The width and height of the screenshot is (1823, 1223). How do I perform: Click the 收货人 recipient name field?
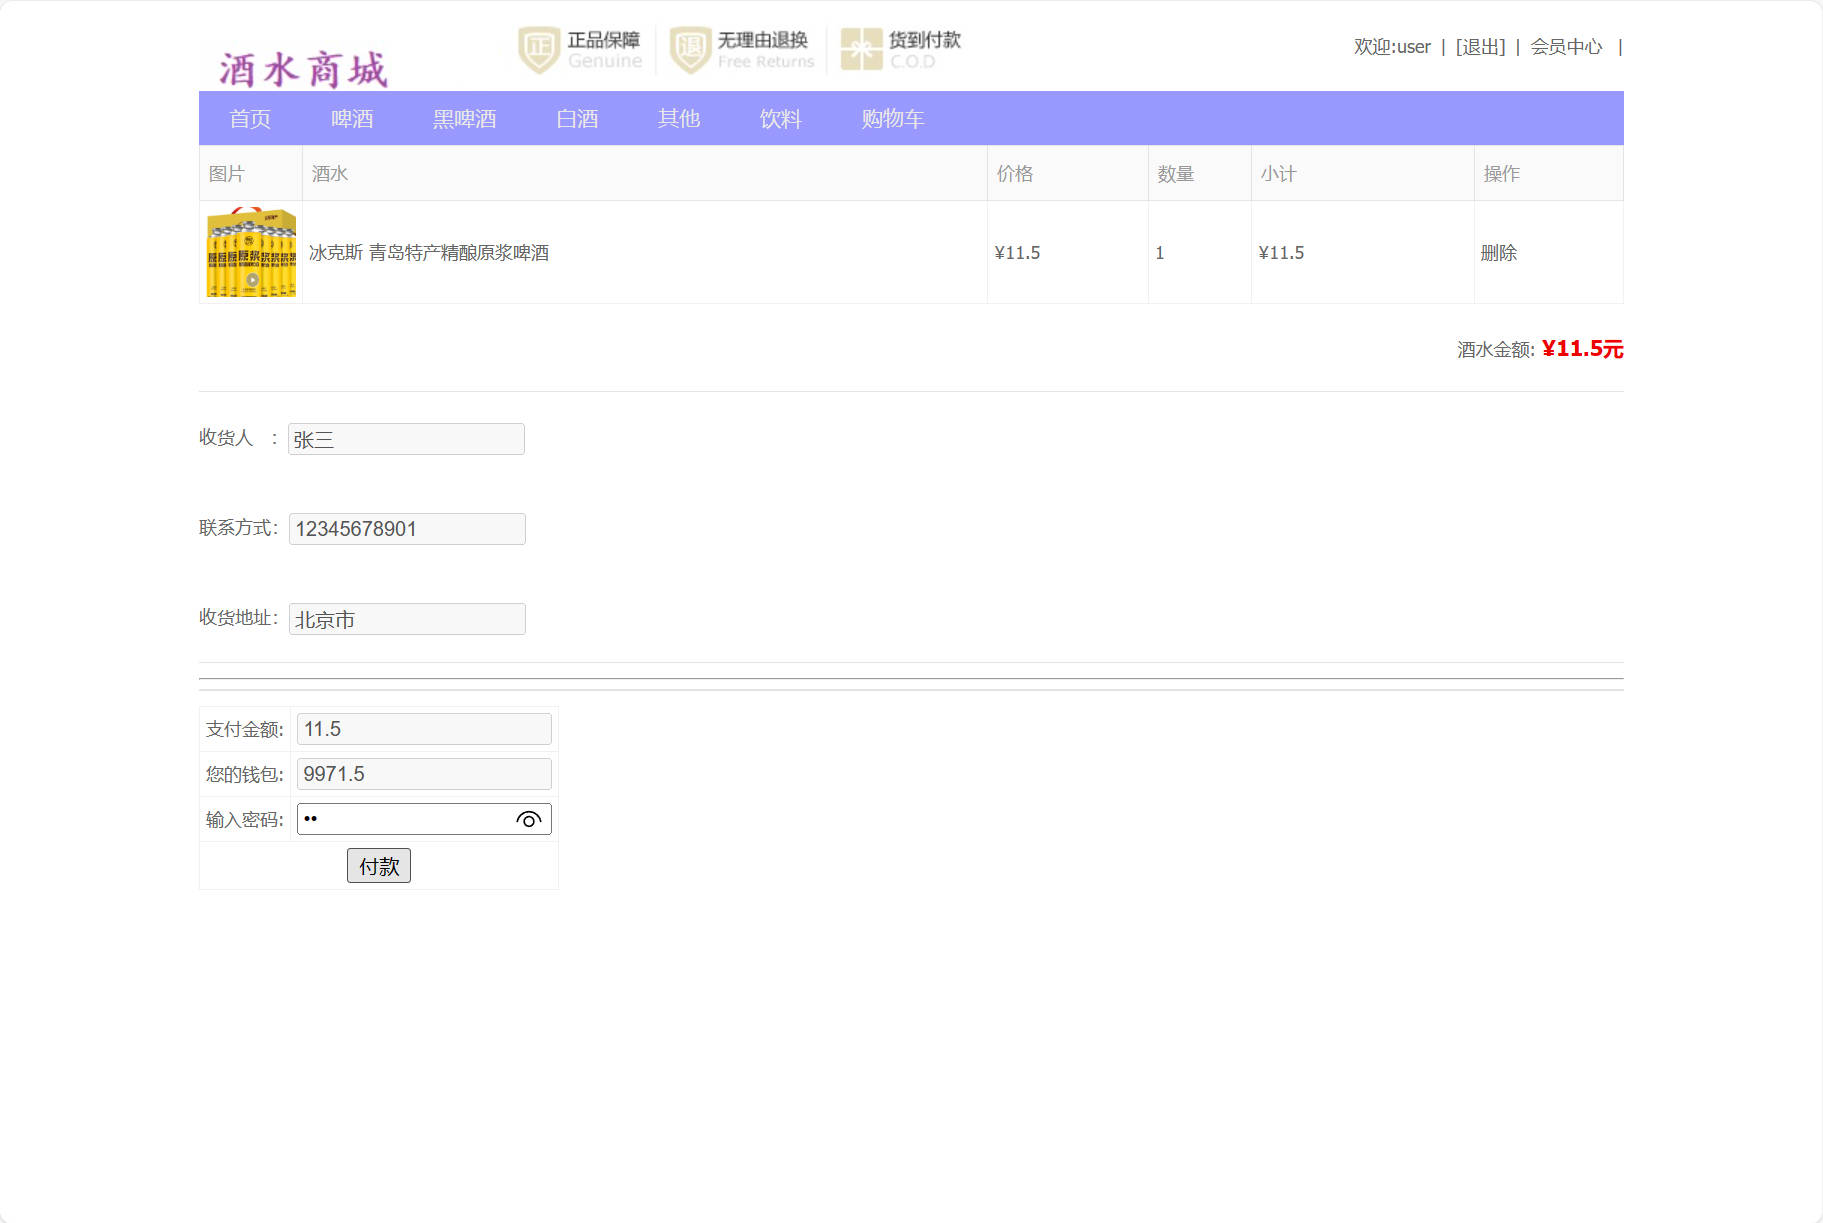pos(406,438)
